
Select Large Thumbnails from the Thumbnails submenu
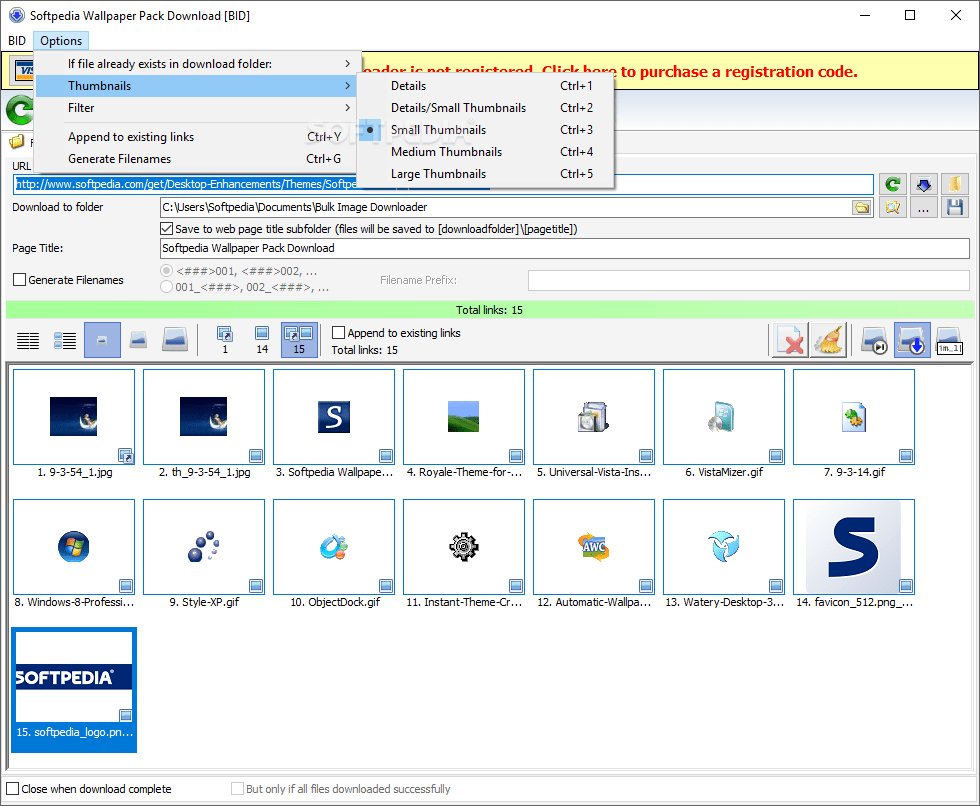[x=441, y=173]
